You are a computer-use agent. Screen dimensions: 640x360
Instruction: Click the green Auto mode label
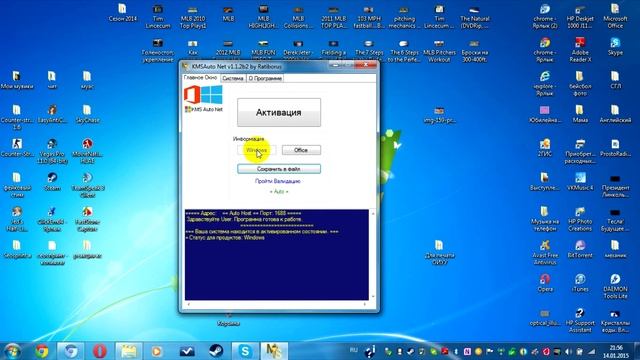(x=279, y=191)
